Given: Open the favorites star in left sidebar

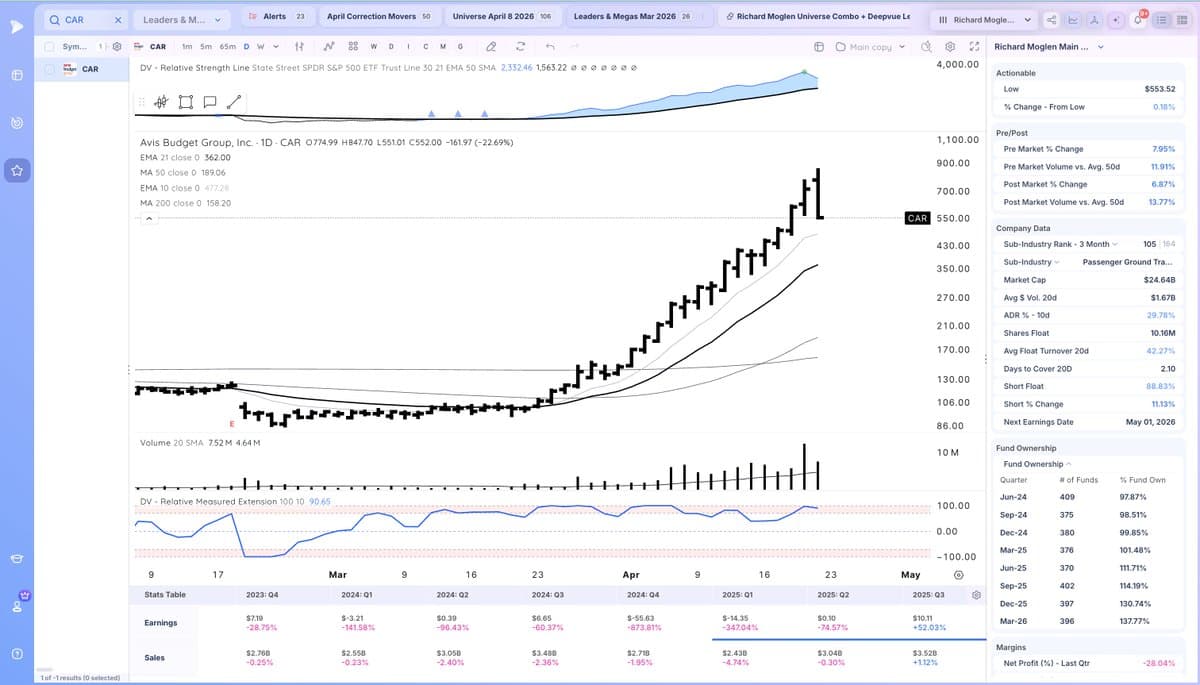Looking at the screenshot, I should pyautogui.click(x=16, y=171).
